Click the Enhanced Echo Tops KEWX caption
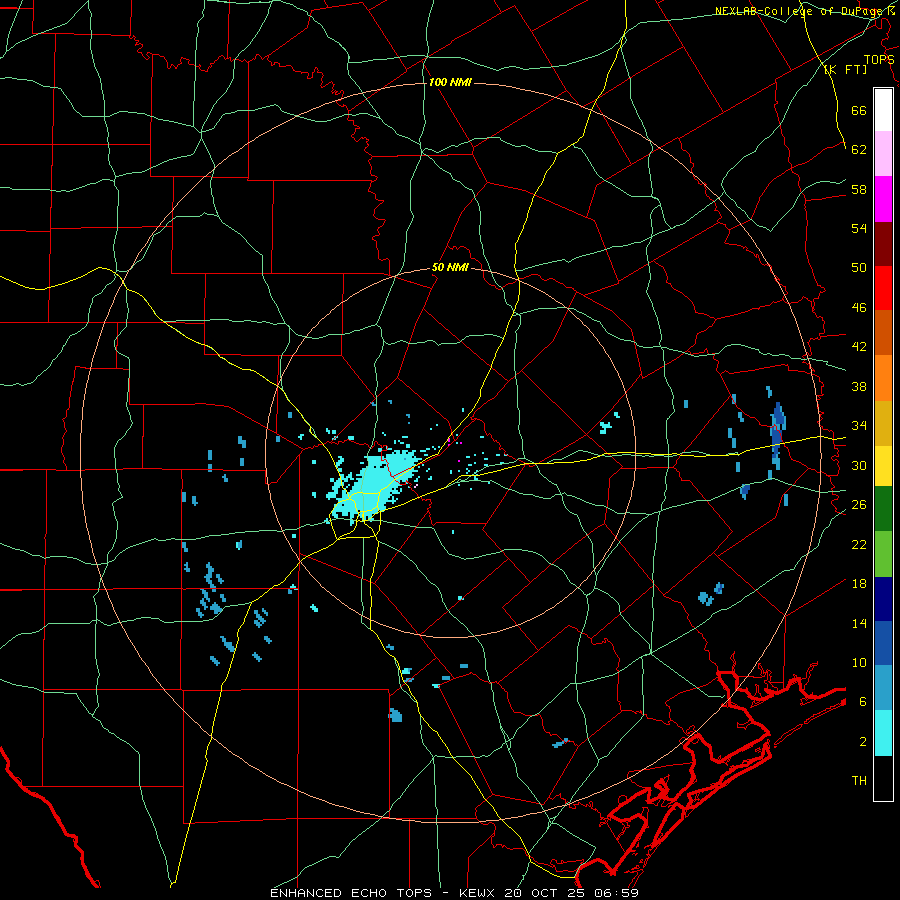Image resolution: width=900 pixels, height=900 pixels. (x=454, y=893)
